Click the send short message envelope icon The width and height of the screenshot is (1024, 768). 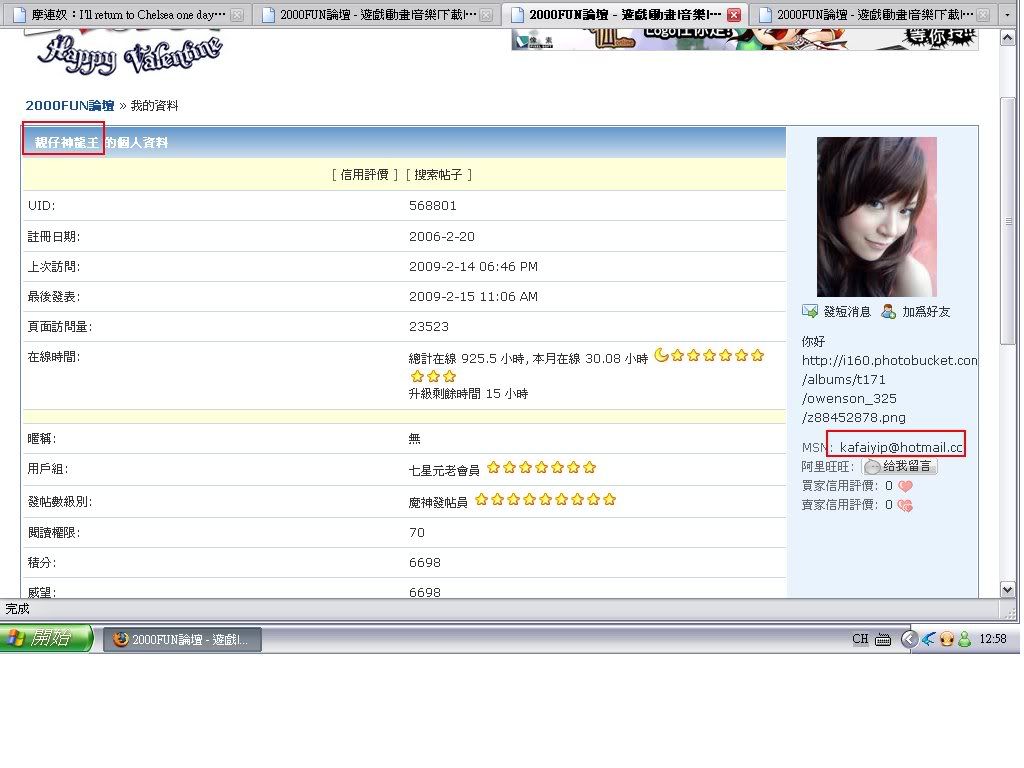[810, 312]
